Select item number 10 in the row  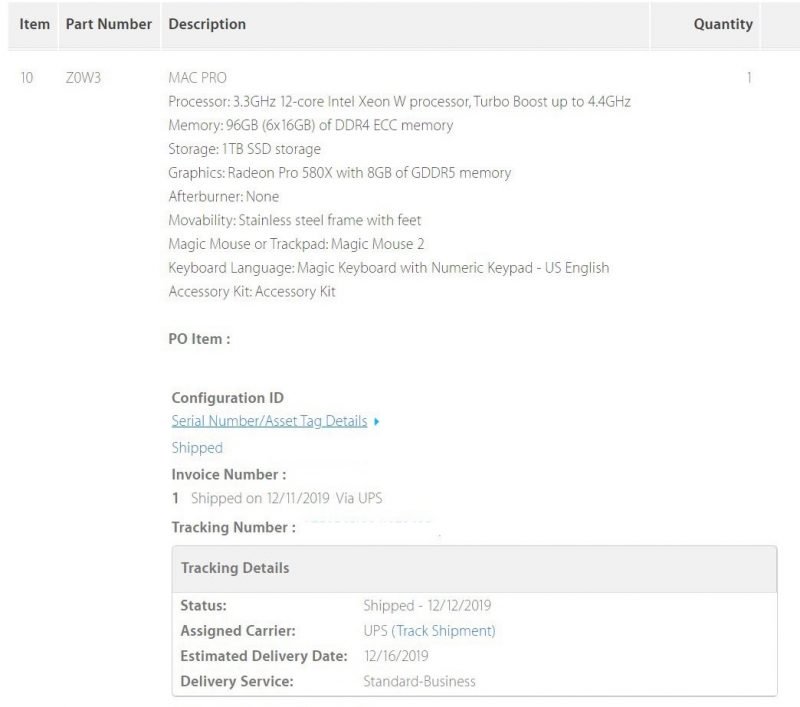(28, 77)
